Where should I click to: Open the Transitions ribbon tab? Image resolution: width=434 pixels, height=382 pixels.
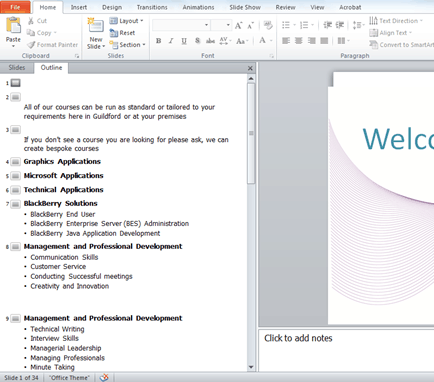coord(152,7)
